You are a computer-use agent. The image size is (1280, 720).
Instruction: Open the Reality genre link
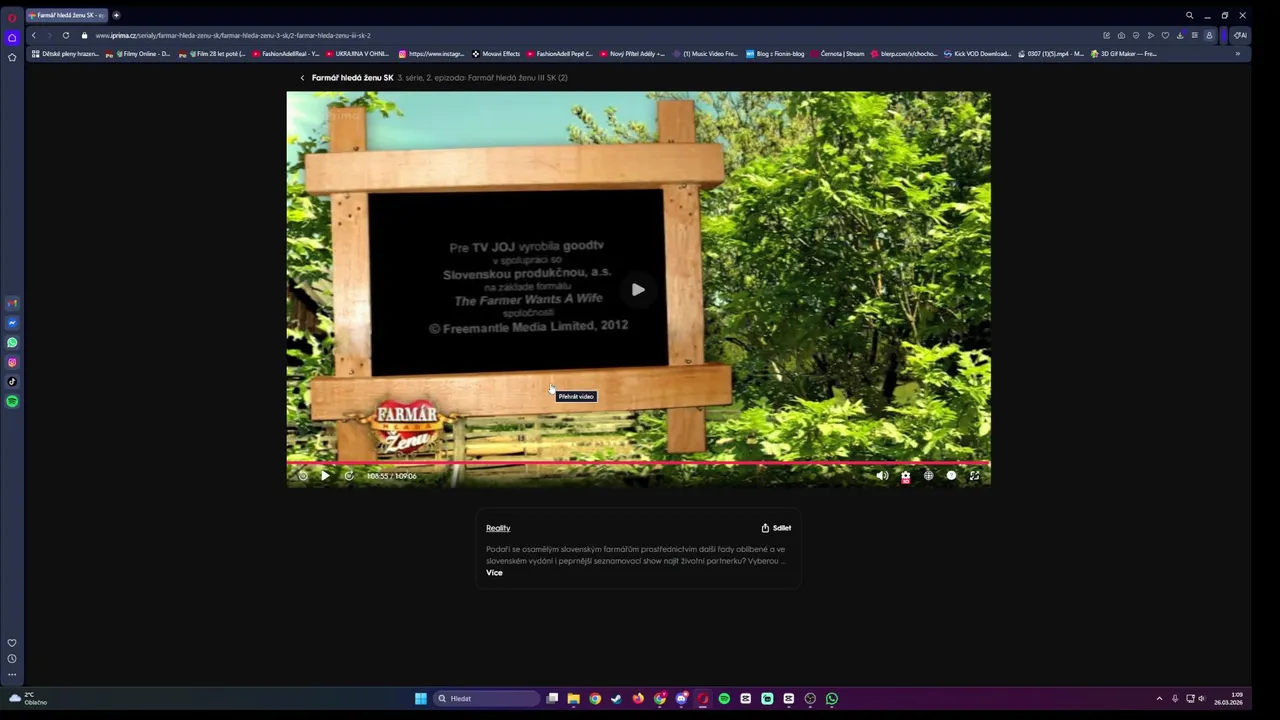coord(498,528)
